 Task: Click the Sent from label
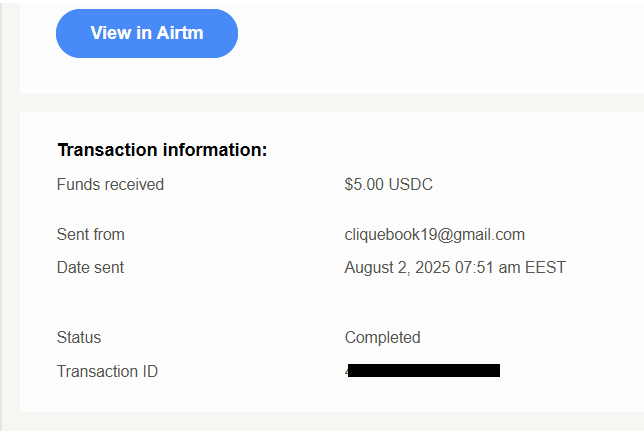[x=90, y=235]
